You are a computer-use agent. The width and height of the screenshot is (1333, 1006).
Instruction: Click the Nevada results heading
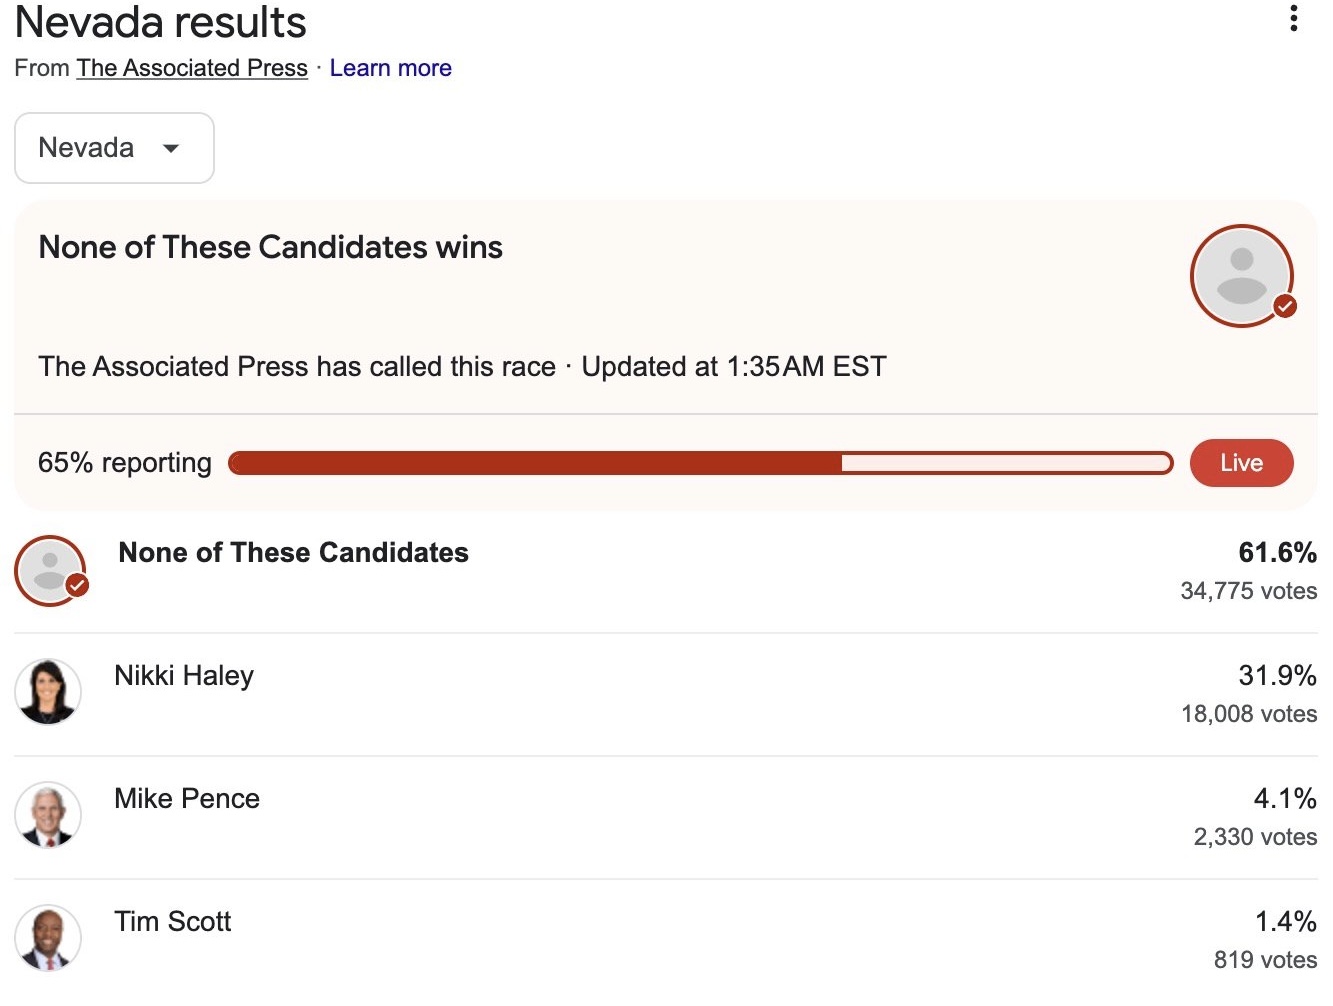click(161, 22)
